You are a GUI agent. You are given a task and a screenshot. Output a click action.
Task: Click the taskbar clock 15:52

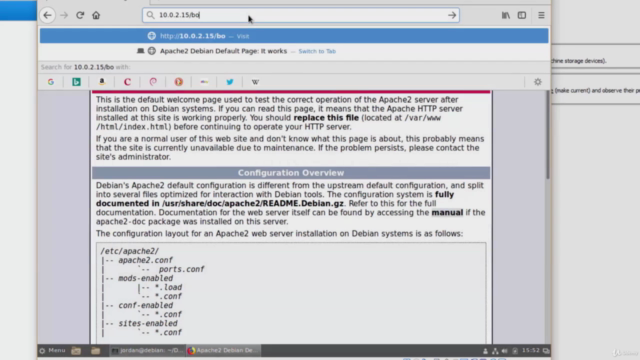tap(531, 351)
